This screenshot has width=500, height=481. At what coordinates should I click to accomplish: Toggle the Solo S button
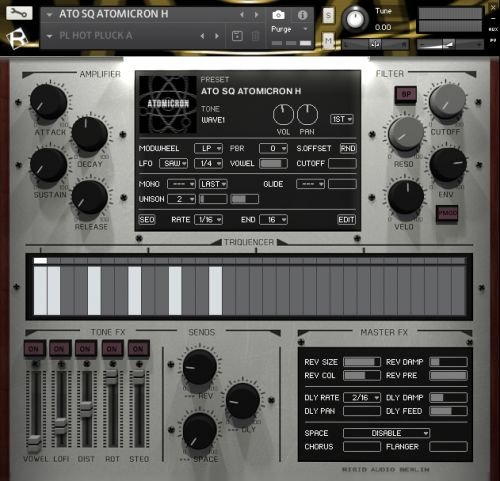coord(328,15)
